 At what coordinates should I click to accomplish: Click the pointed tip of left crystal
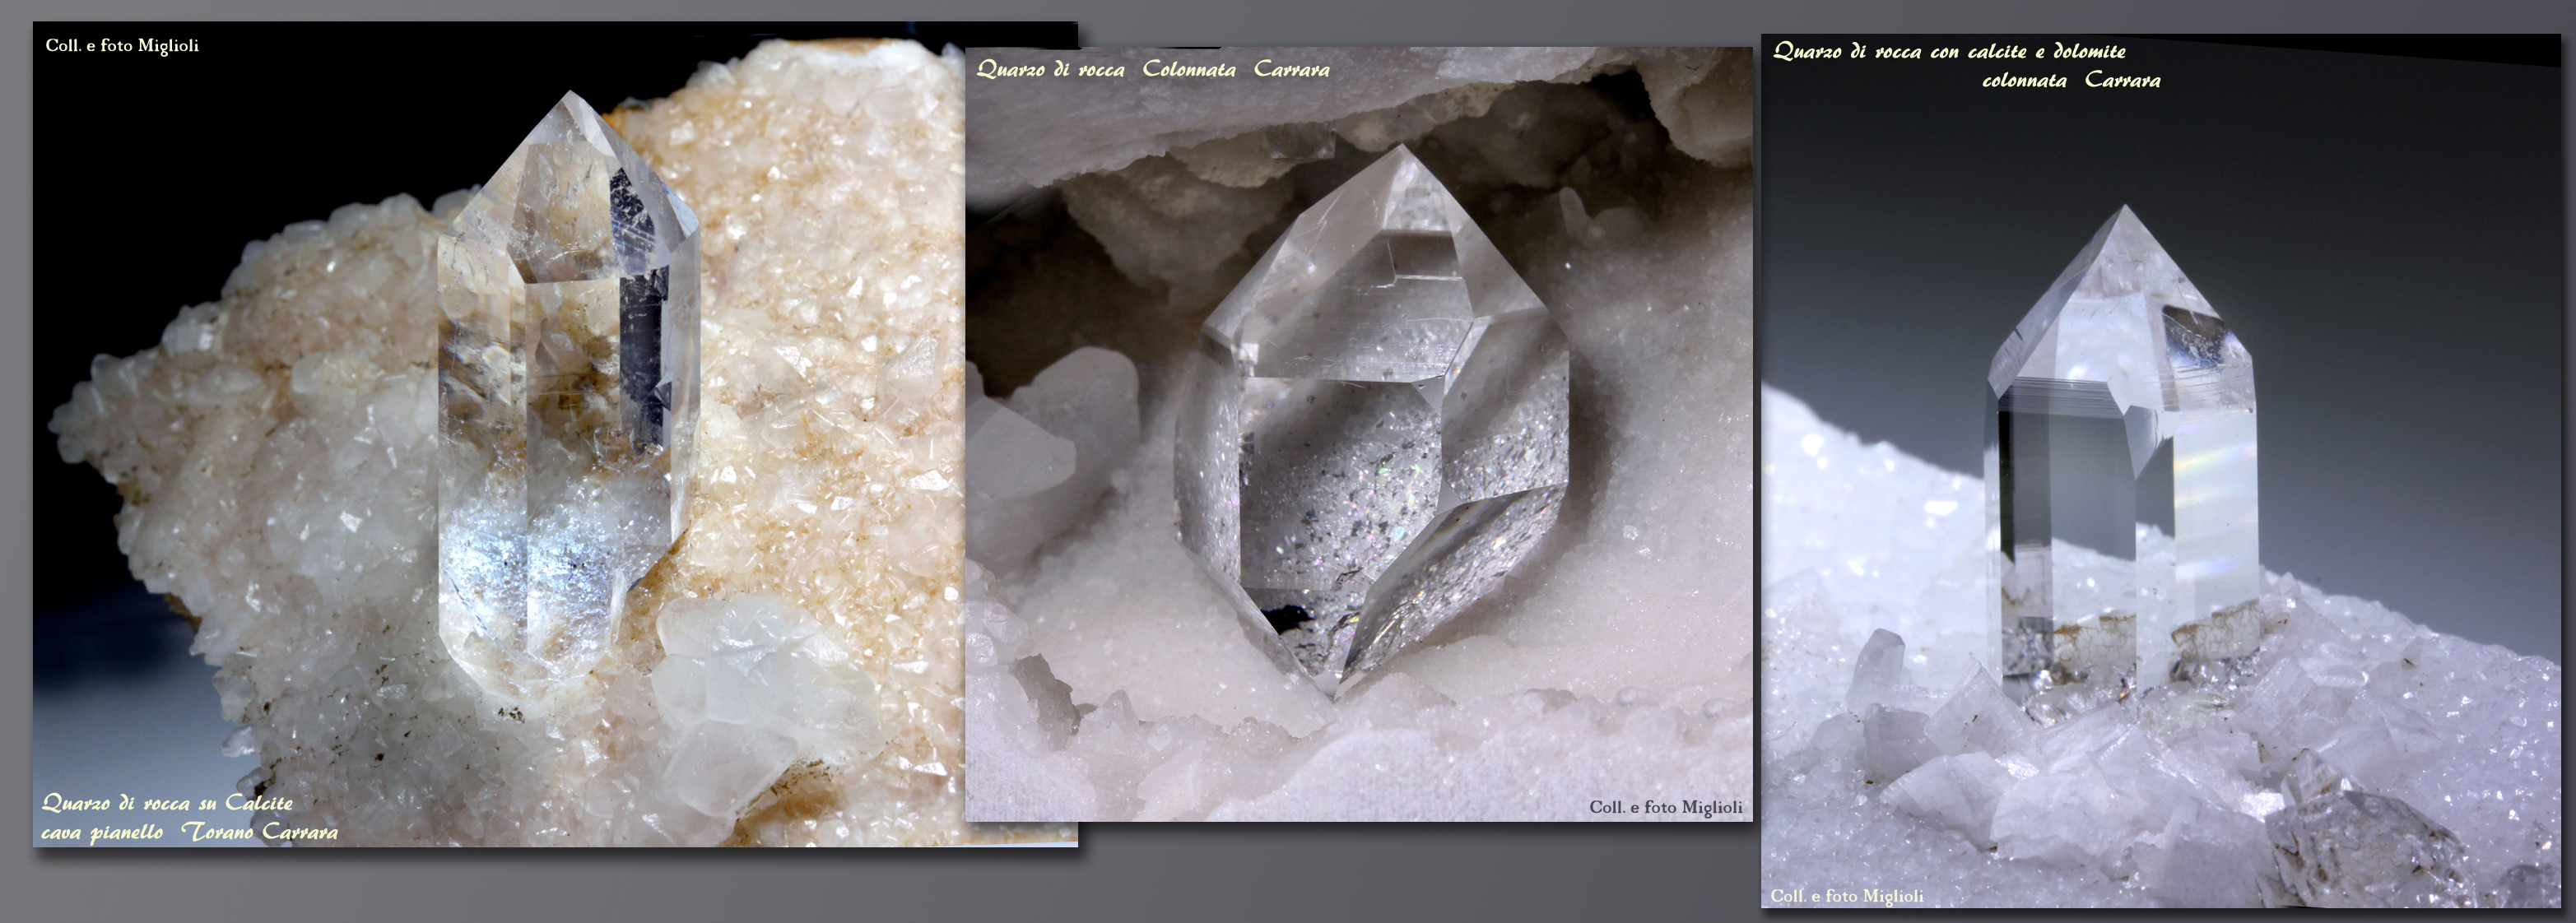(571, 98)
